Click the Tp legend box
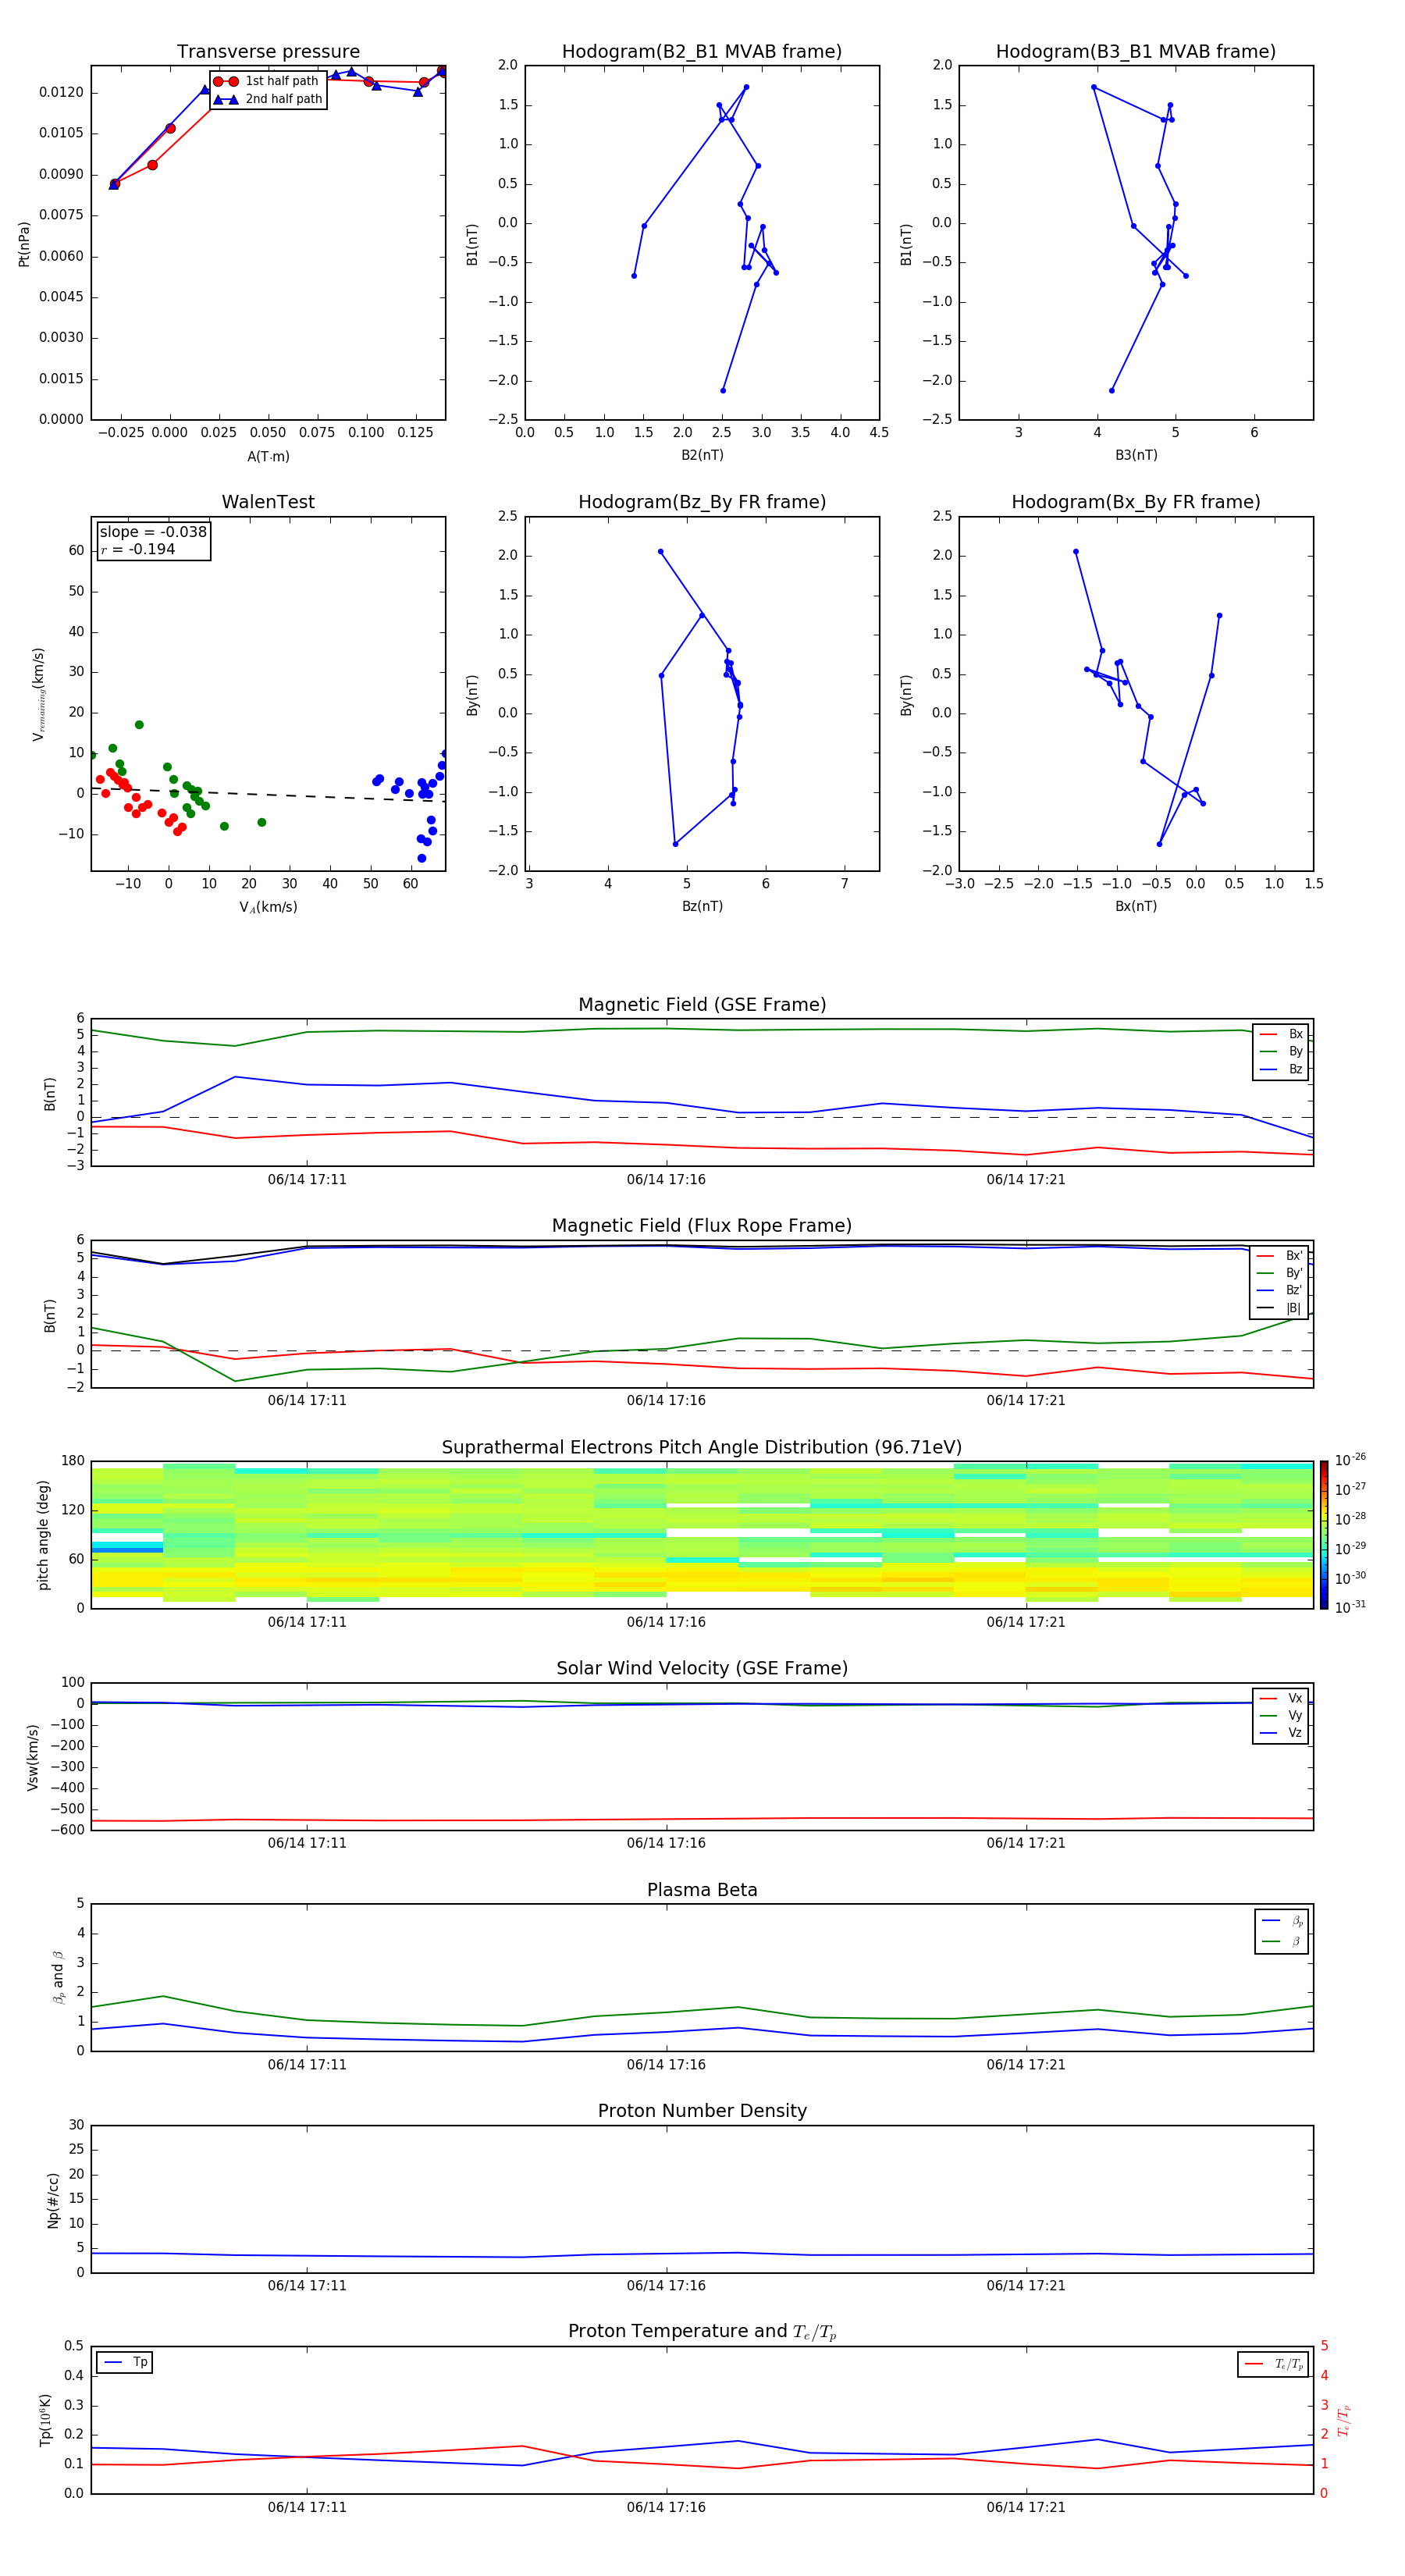 tap(125, 2362)
